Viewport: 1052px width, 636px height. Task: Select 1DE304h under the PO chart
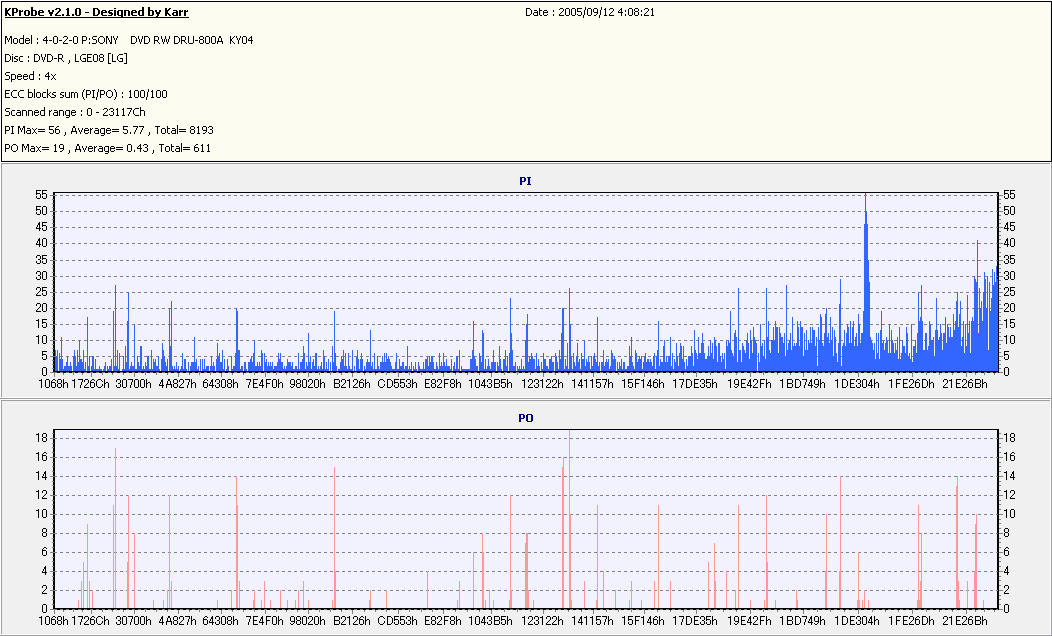point(857,621)
